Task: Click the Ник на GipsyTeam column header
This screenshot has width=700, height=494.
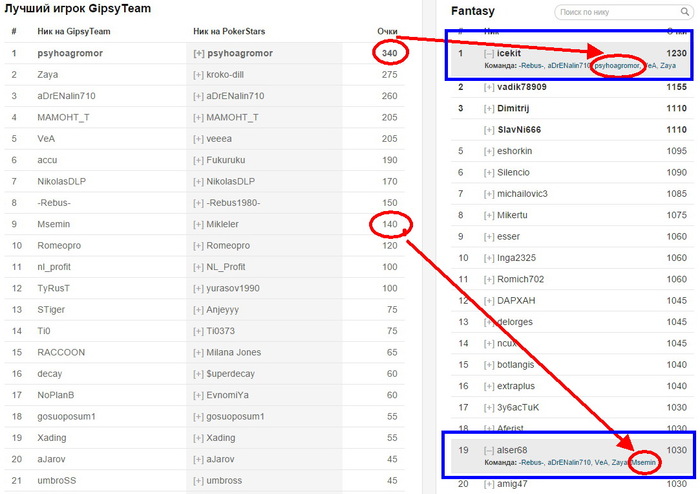Action: tap(74, 31)
